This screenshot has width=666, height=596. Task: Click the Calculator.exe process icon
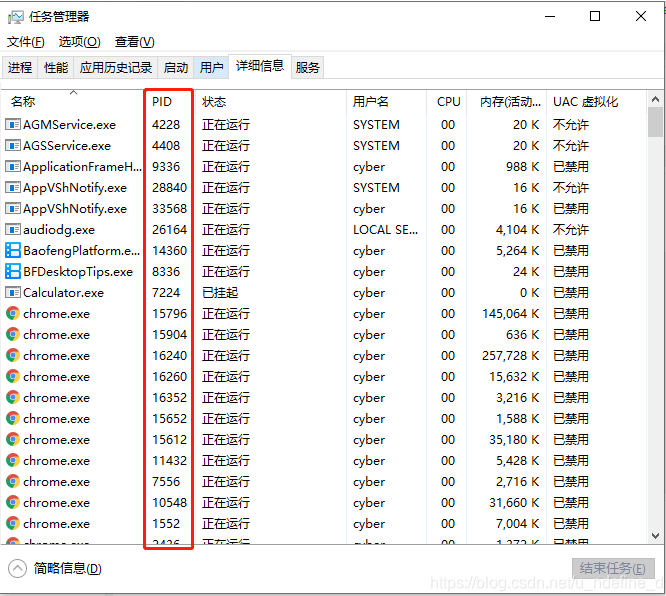click(13, 293)
